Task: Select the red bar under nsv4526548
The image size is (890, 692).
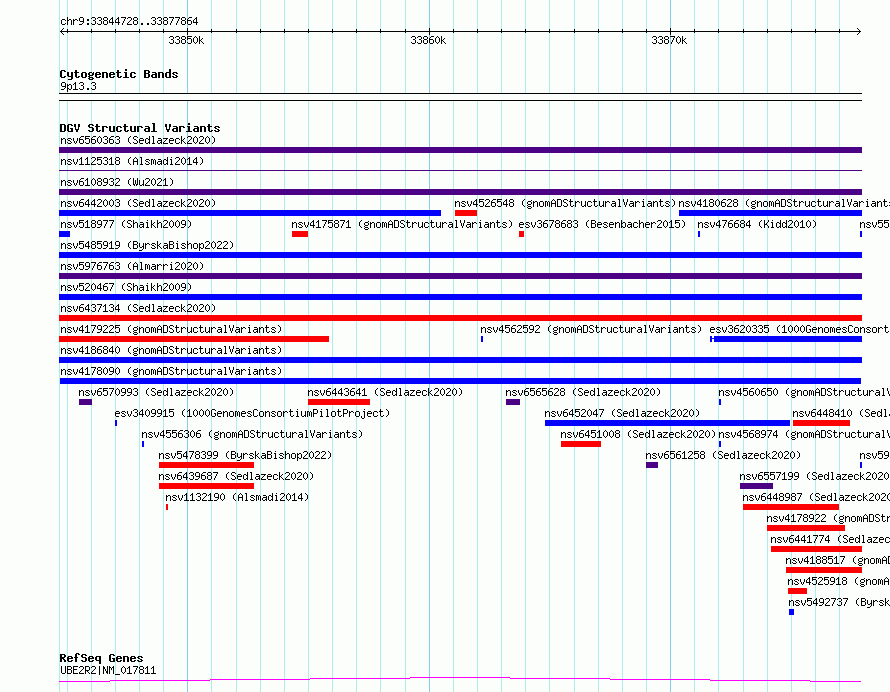Action: 465,213
